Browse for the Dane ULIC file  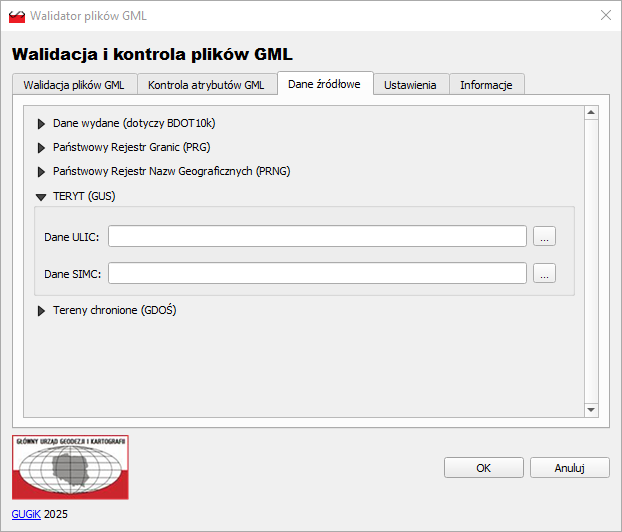544,237
